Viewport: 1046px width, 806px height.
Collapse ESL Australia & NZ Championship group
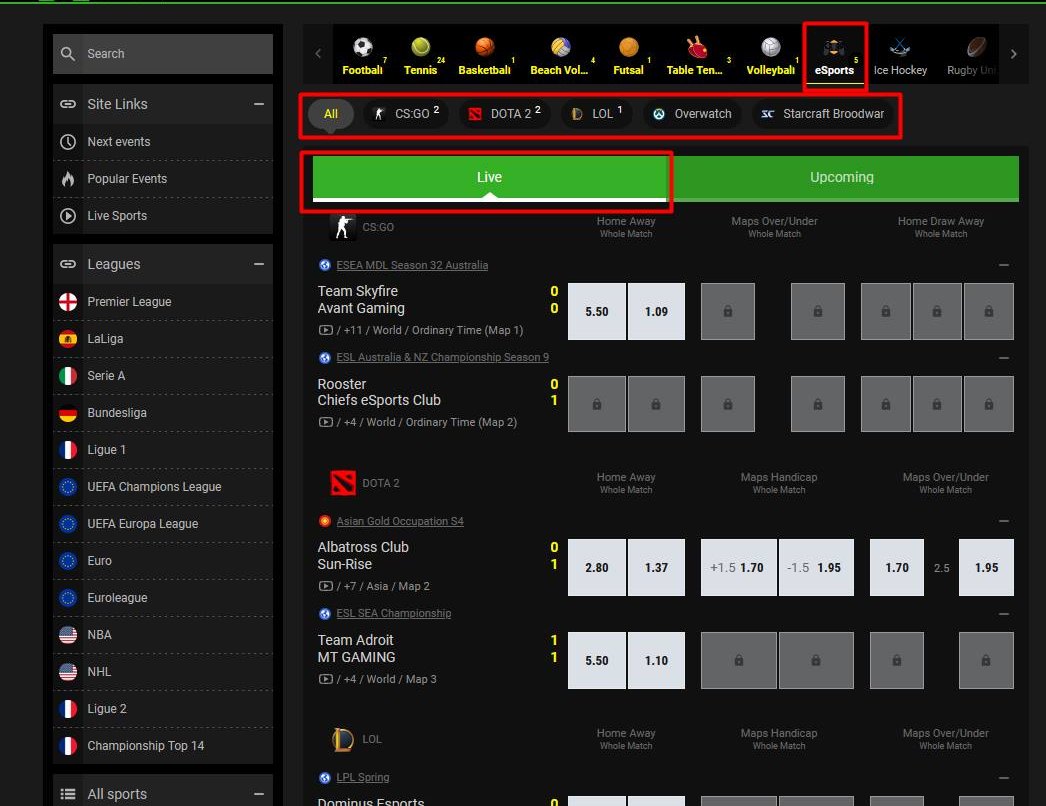click(x=1003, y=358)
